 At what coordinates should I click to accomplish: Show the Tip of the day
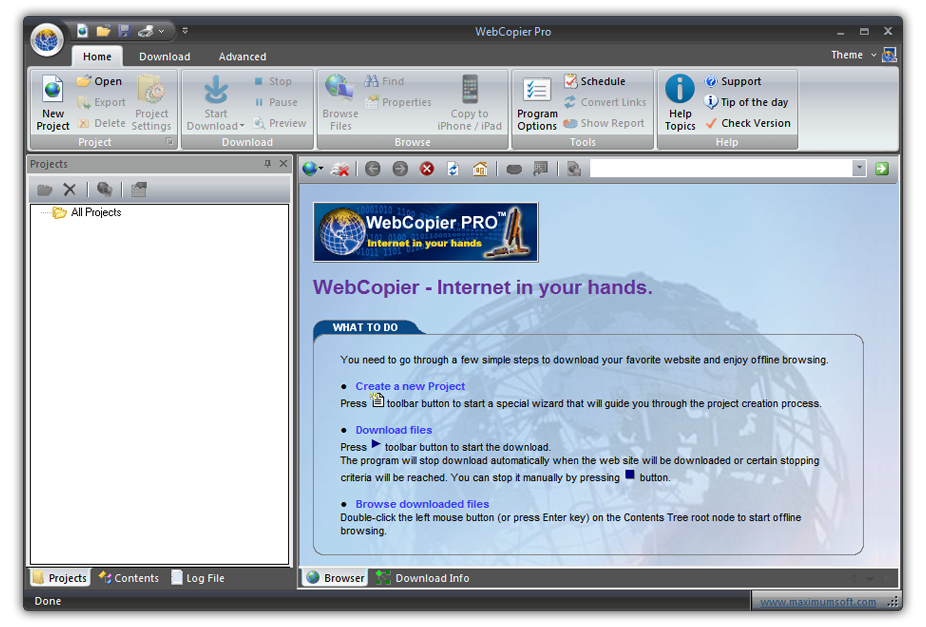point(746,102)
